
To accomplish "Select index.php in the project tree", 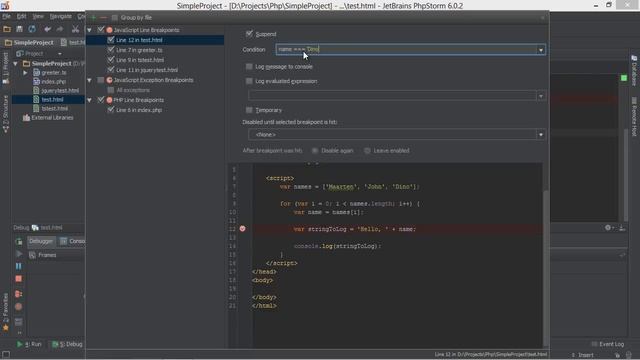I will [x=53, y=82].
